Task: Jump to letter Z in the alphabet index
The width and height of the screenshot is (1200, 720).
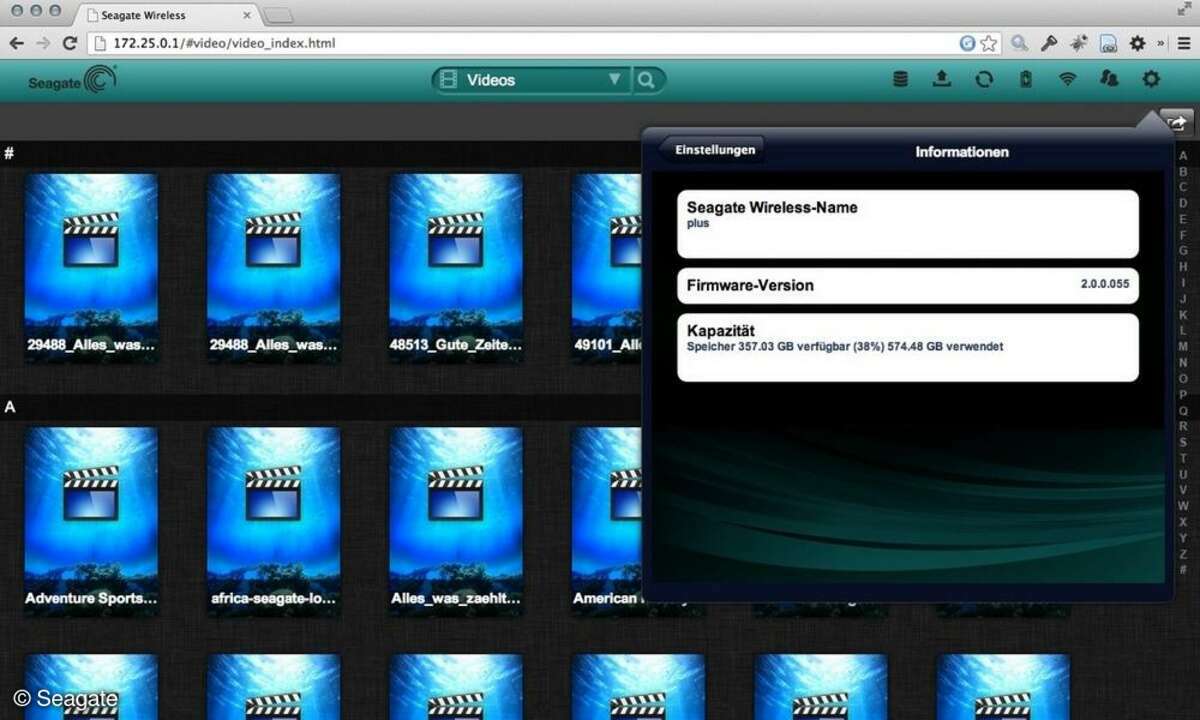Action: (x=1183, y=553)
